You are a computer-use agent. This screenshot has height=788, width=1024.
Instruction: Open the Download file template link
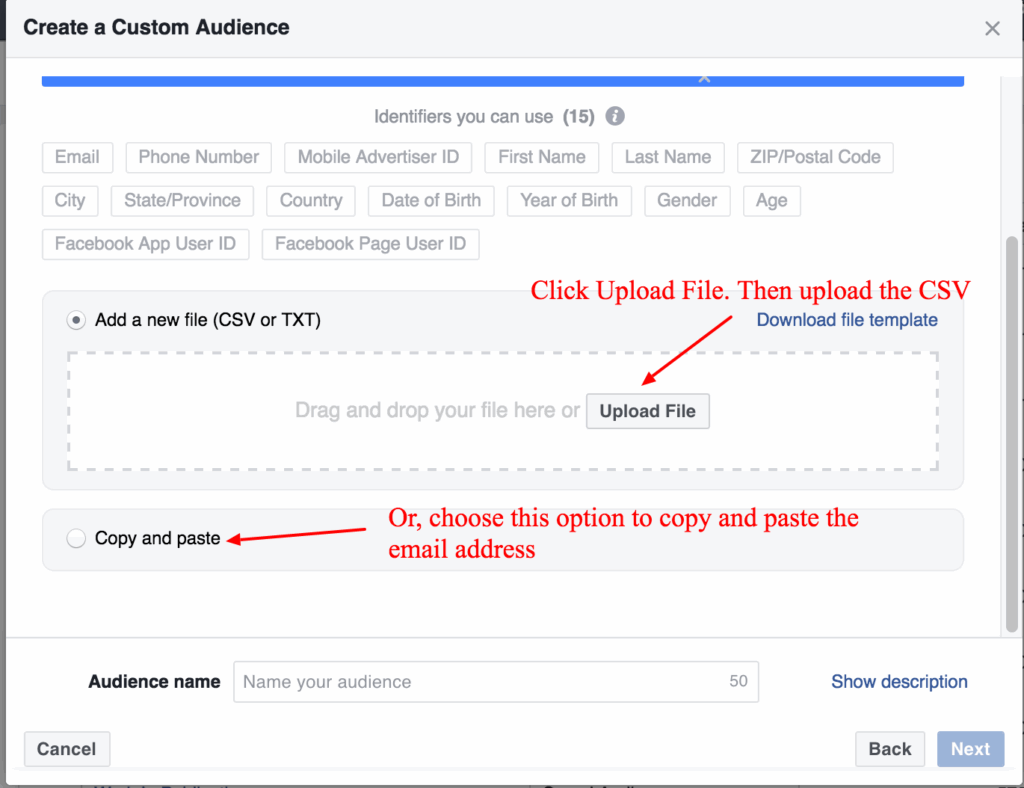point(847,319)
